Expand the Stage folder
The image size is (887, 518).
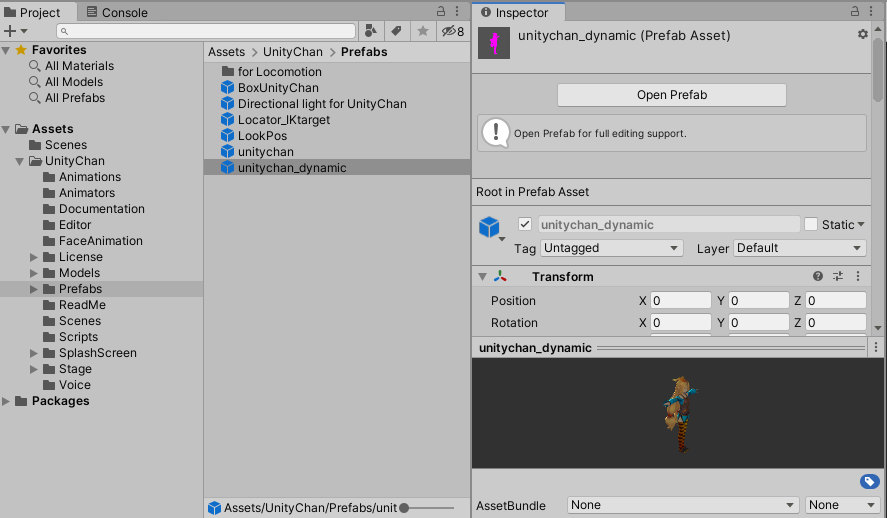34,369
